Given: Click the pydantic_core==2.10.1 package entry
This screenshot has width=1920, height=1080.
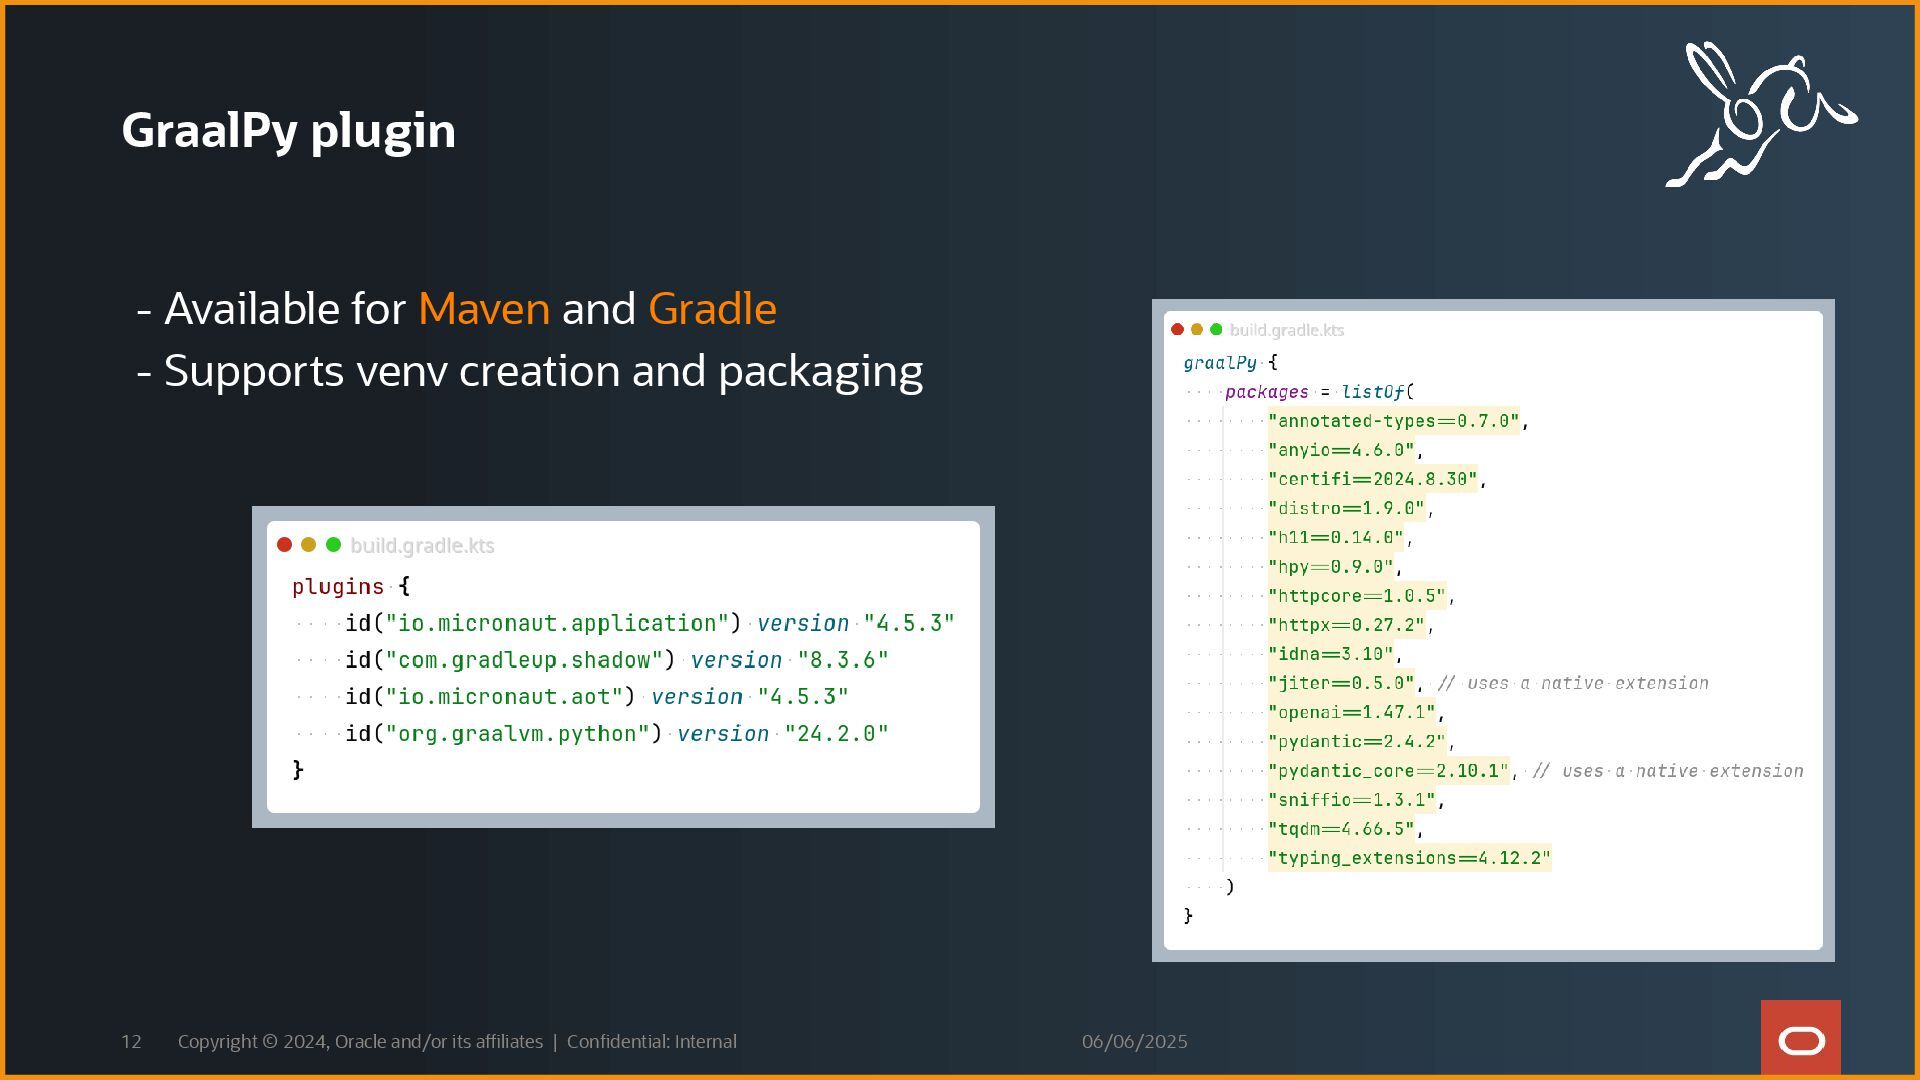Looking at the screenshot, I should click(1388, 771).
